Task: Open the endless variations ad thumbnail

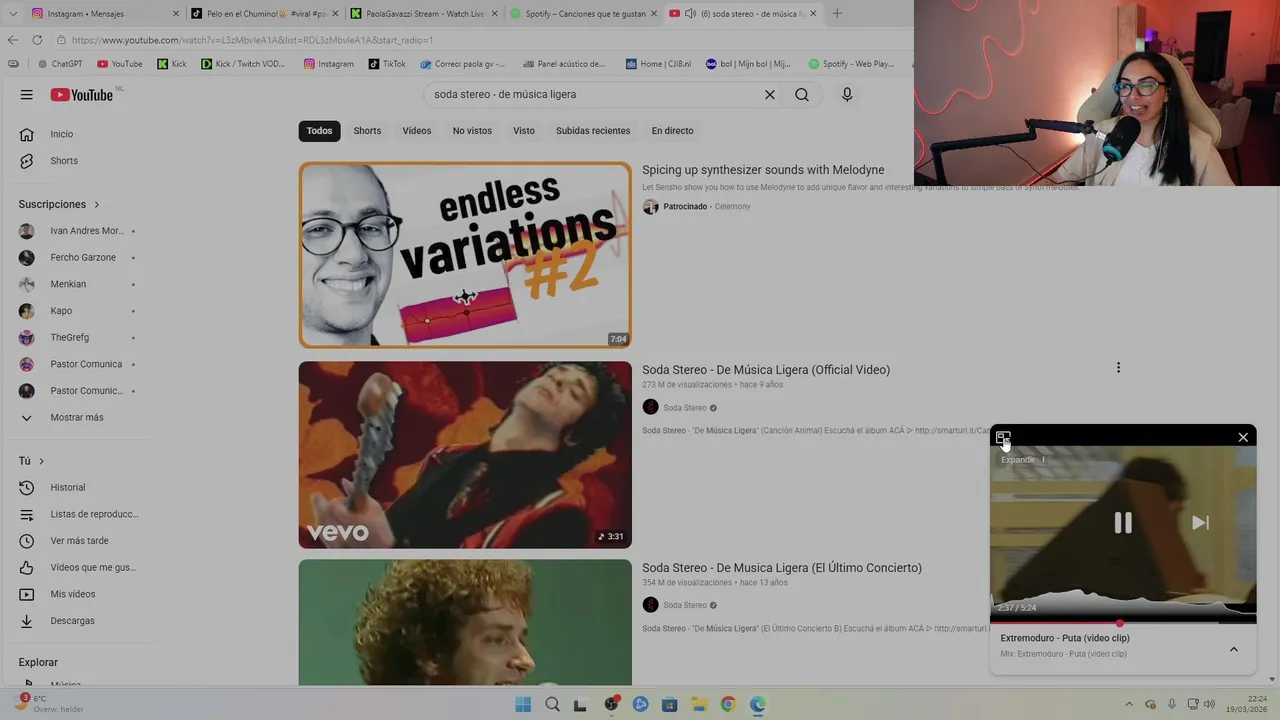Action: pos(465,255)
